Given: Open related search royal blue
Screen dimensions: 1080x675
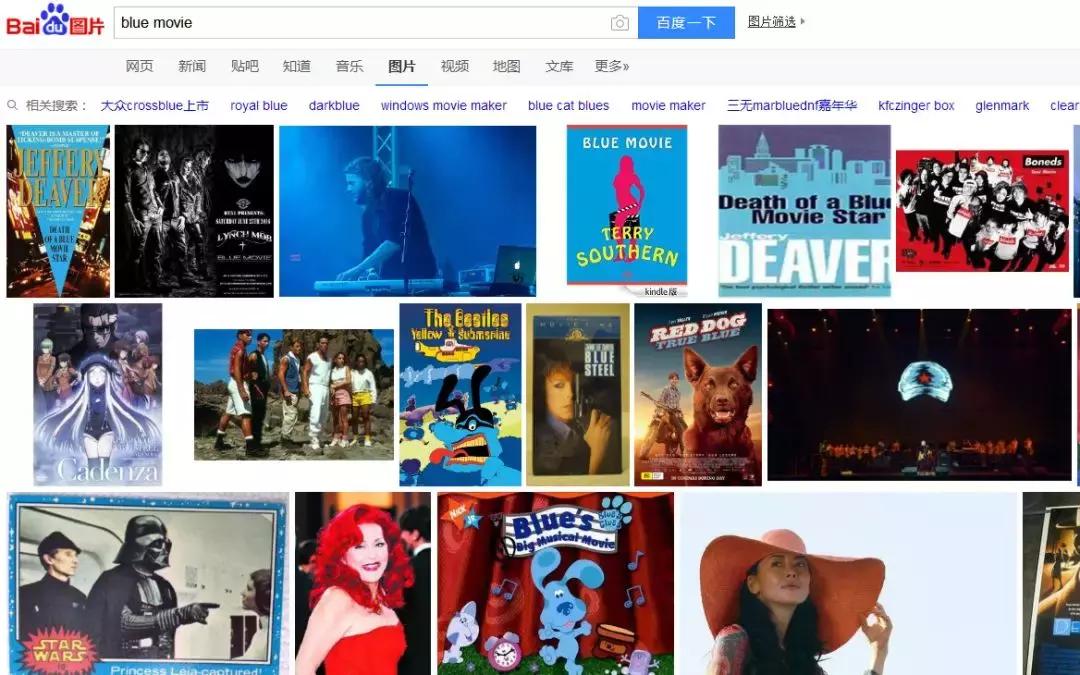Looking at the screenshot, I should click(259, 105).
